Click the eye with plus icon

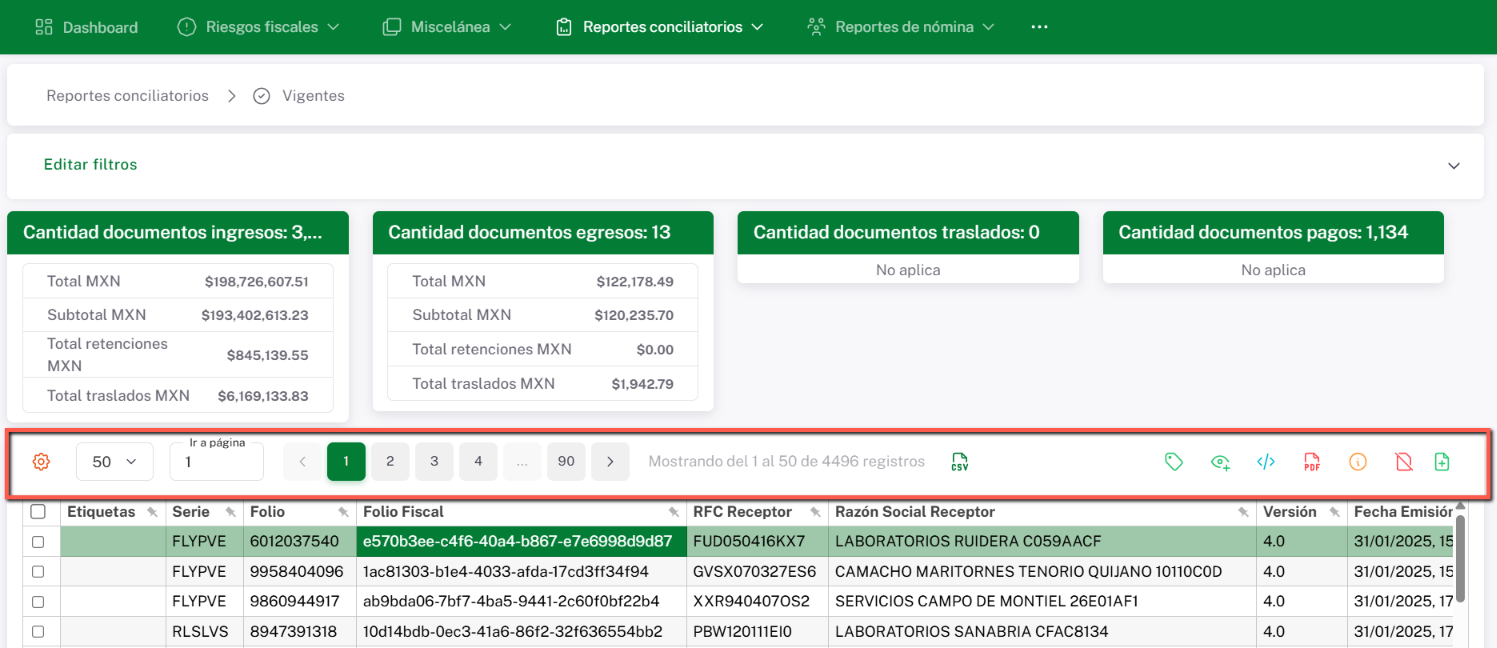(x=1220, y=462)
